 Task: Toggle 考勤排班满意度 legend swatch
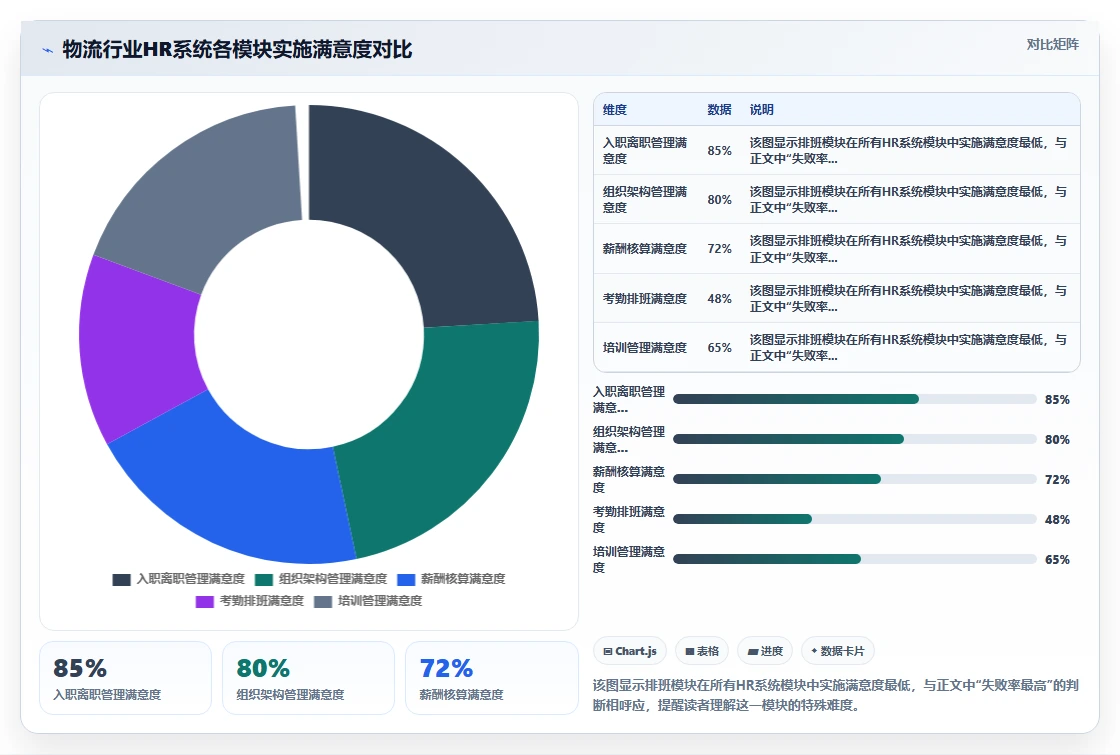coord(204,601)
